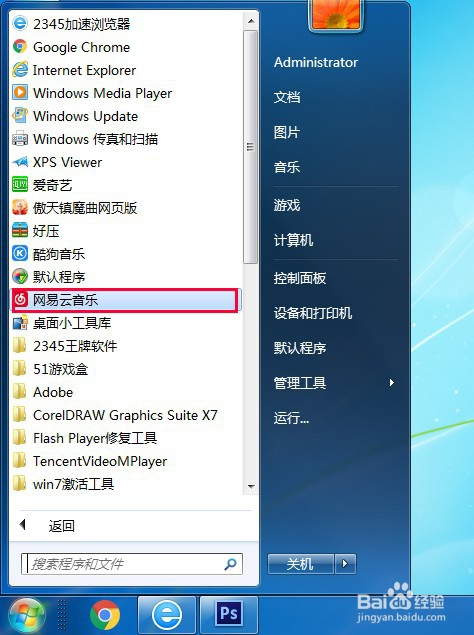Launch the 爱奇艺 green icon

tap(20, 185)
